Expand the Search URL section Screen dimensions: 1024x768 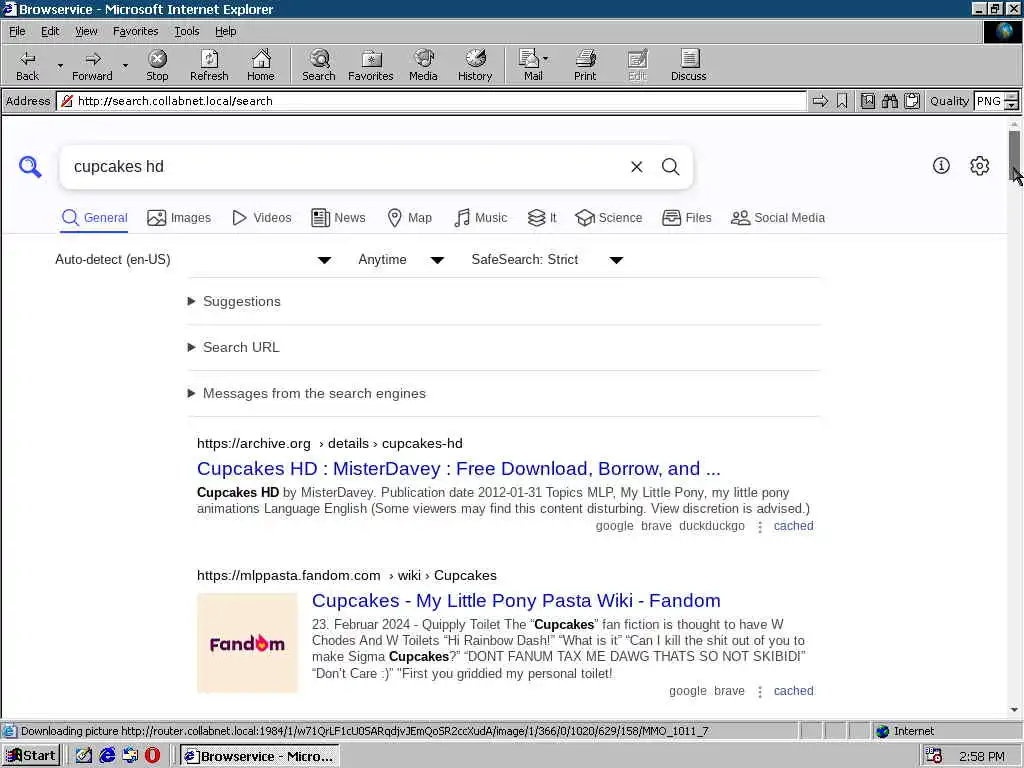click(x=233, y=347)
